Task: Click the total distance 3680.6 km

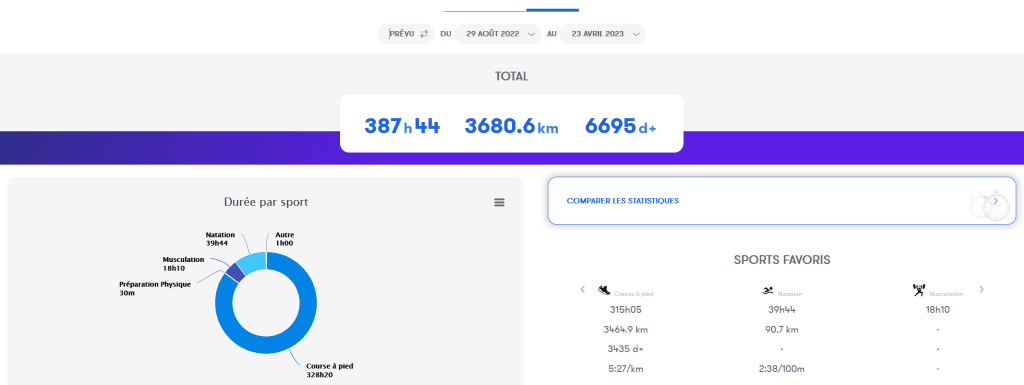Action: (511, 126)
